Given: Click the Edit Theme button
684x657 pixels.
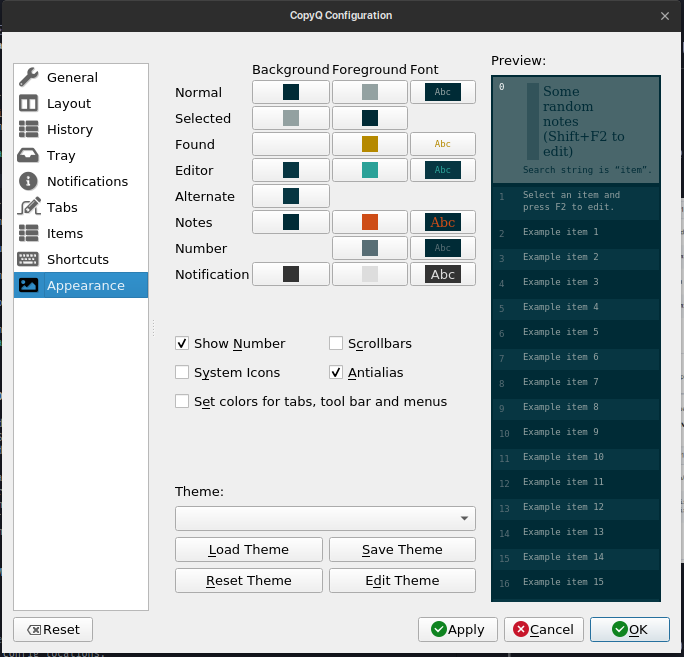Looking at the screenshot, I should (x=402, y=580).
